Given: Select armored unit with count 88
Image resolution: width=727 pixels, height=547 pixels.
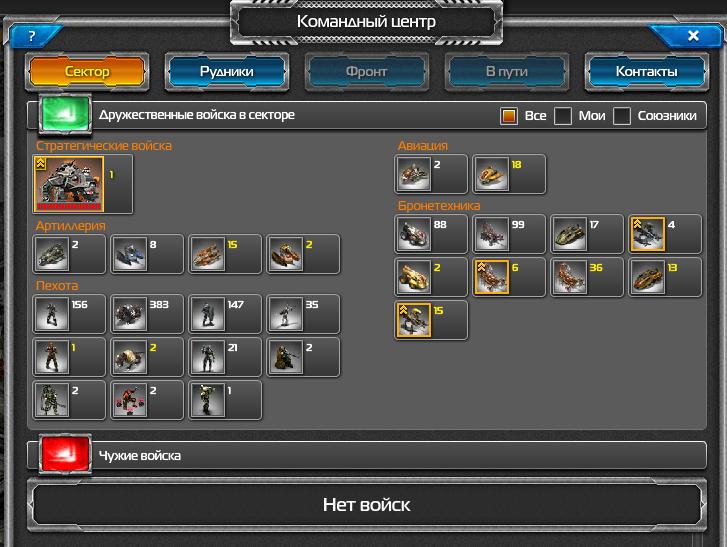Looking at the screenshot, I should pos(431,234).
